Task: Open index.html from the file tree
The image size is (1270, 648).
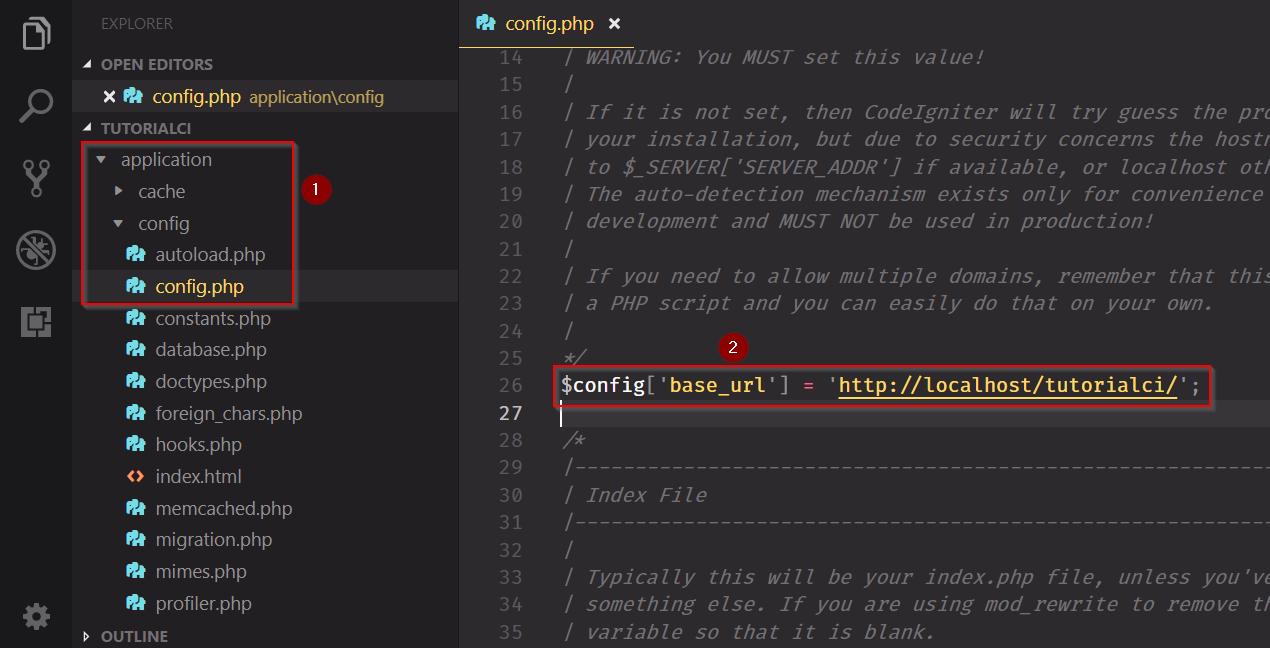Action: click(198, 477)
